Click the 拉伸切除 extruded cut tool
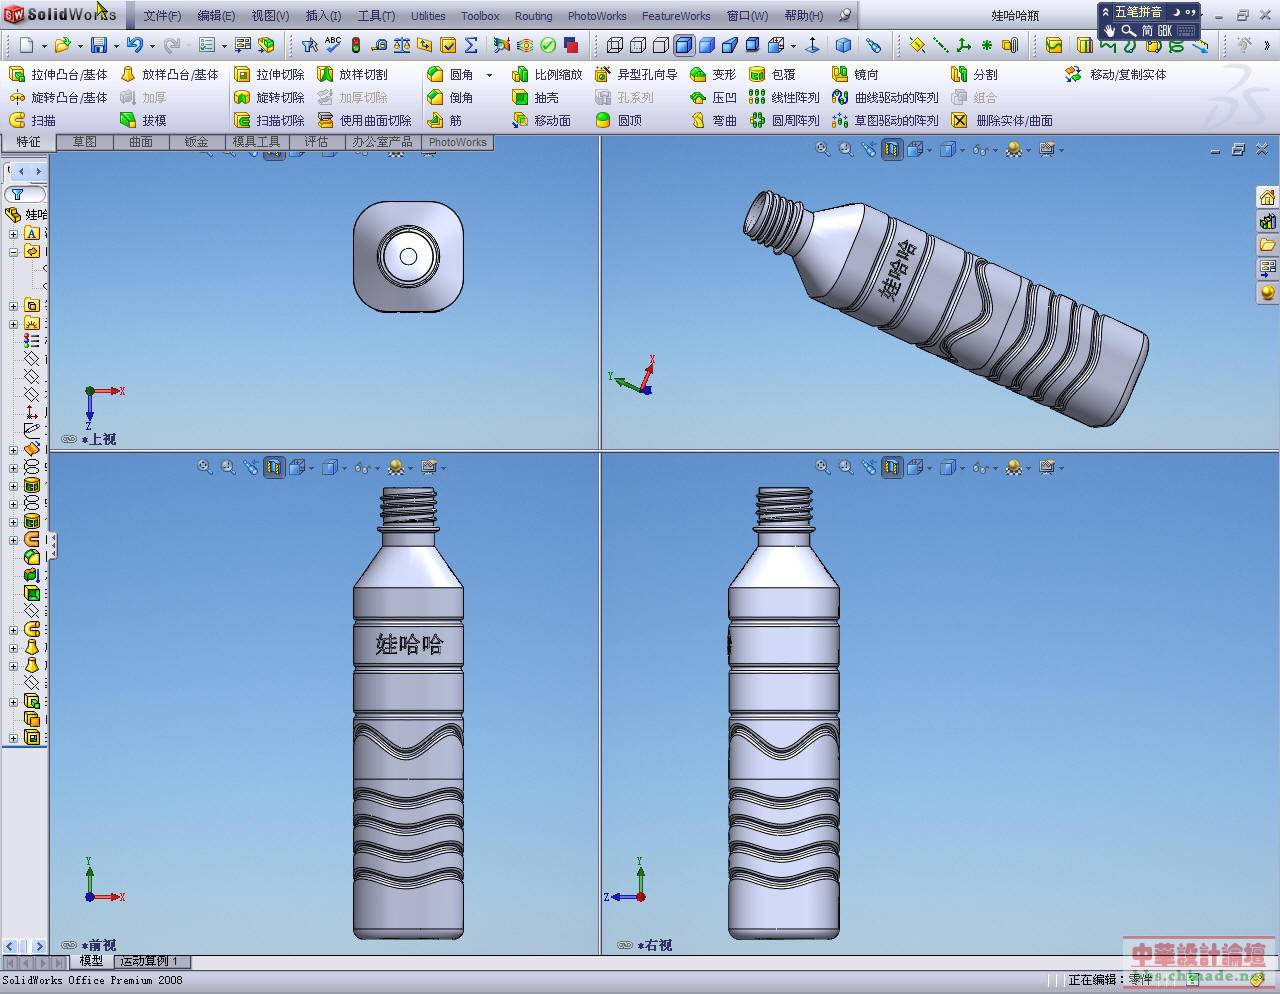1280x994 pixels. pyautogui.click(x=269, y=74)
